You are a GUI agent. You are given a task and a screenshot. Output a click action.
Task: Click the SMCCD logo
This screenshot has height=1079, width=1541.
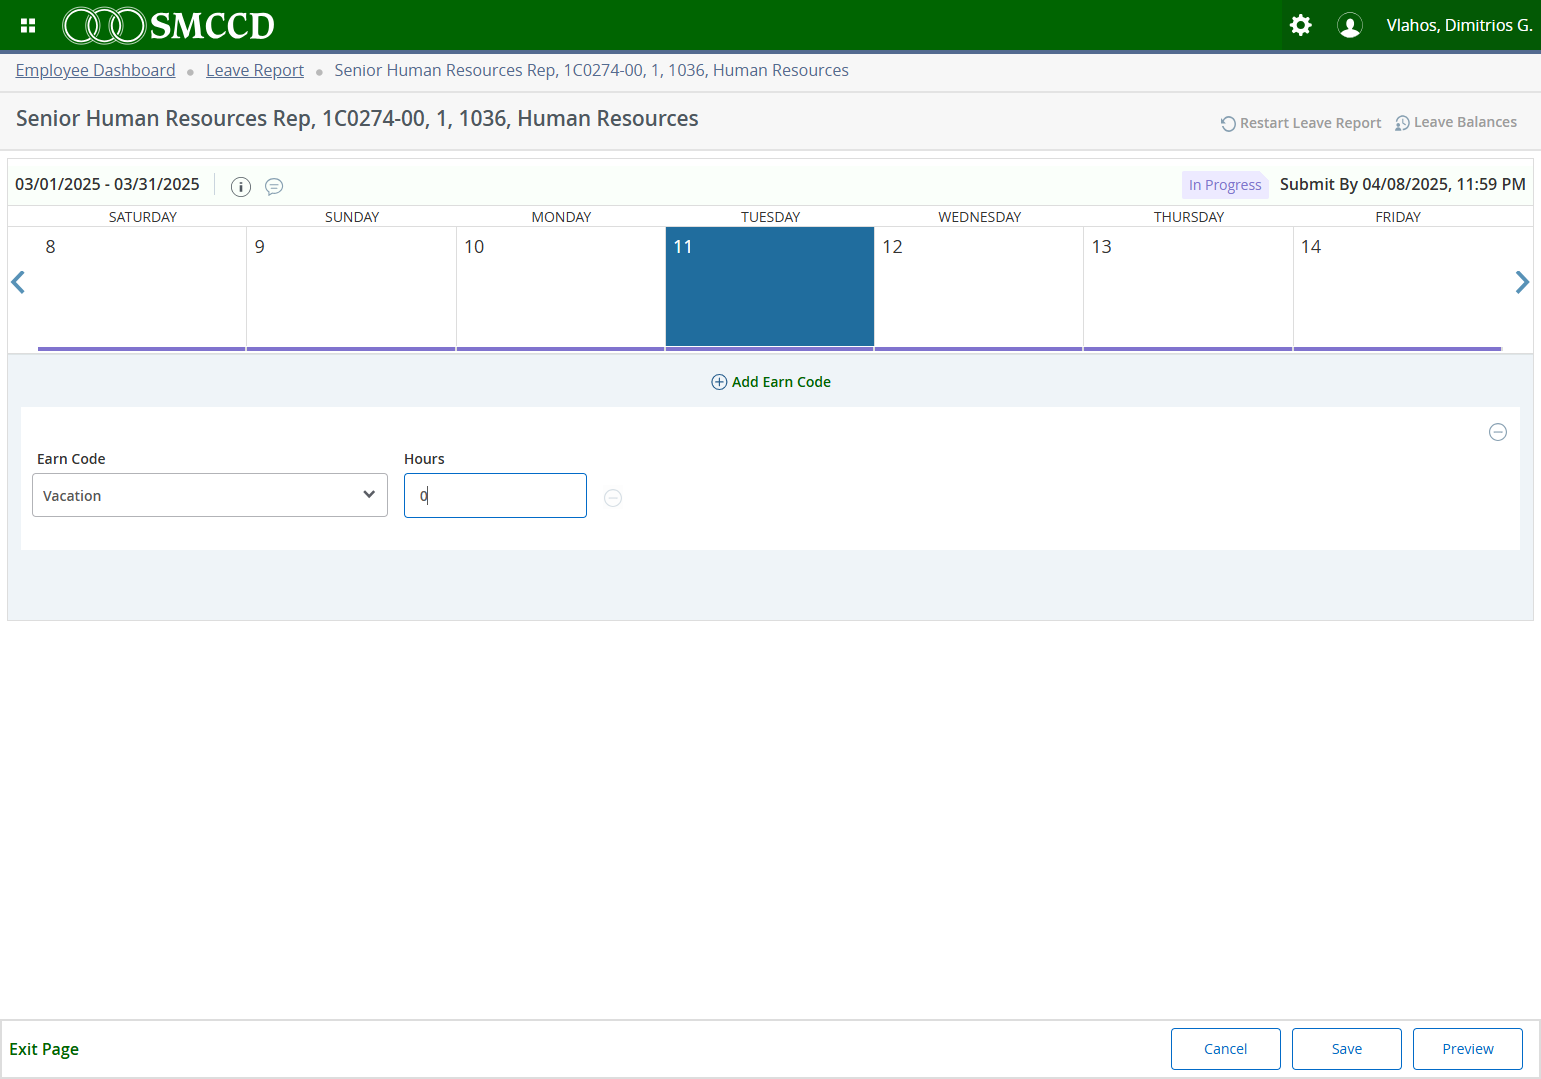169,25
